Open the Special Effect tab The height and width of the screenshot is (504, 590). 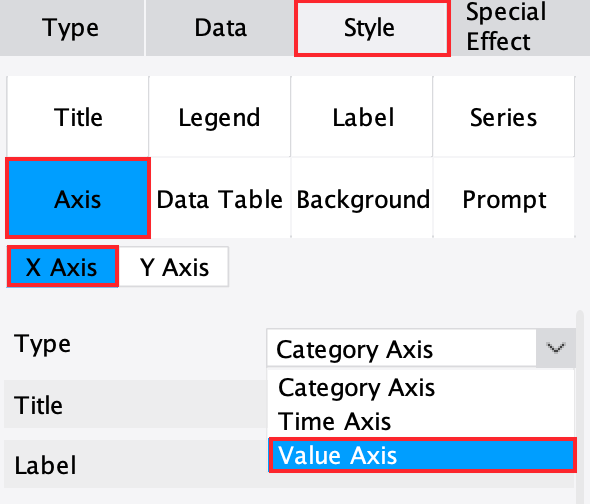click(520, 27)
